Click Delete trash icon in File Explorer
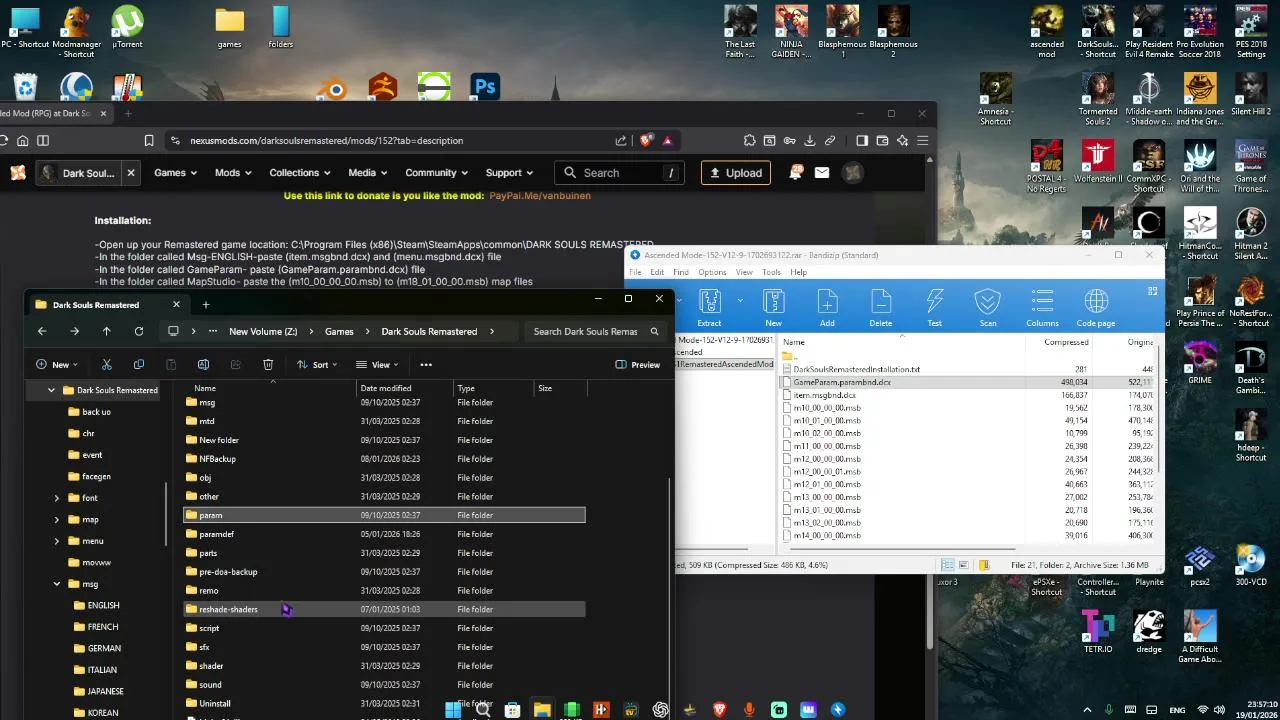The height and width of the screenshot is (720, 1280). [x=268, y=365]
